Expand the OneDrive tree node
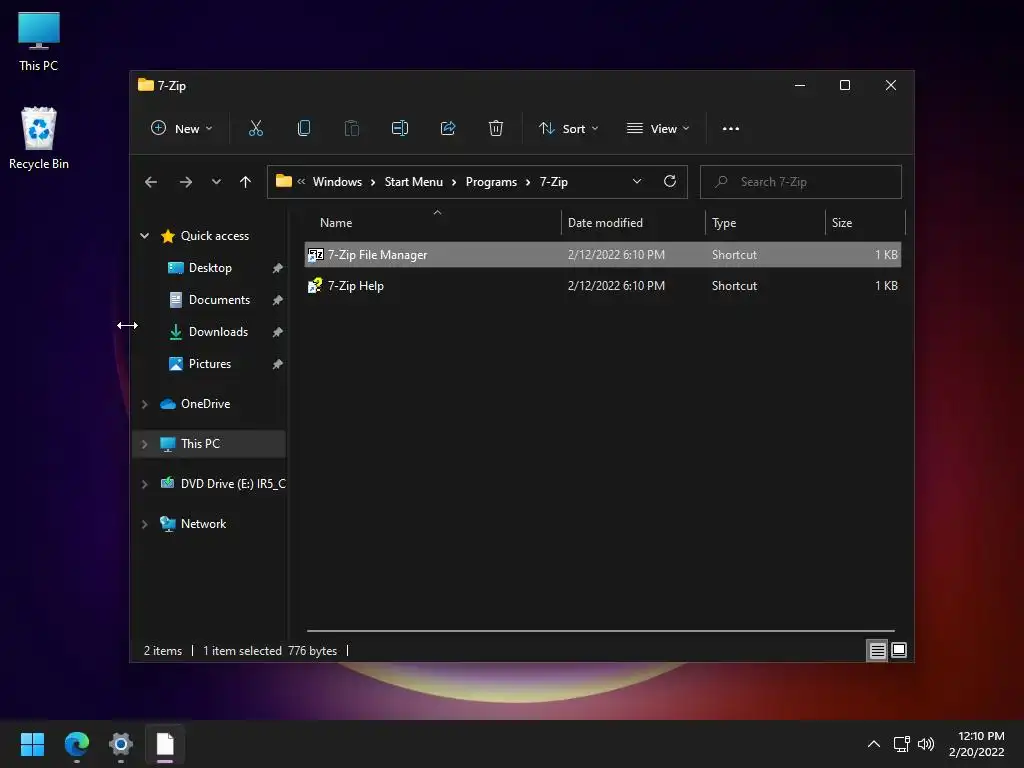Viewport: 1024px width, 768px height. point(144,404)
